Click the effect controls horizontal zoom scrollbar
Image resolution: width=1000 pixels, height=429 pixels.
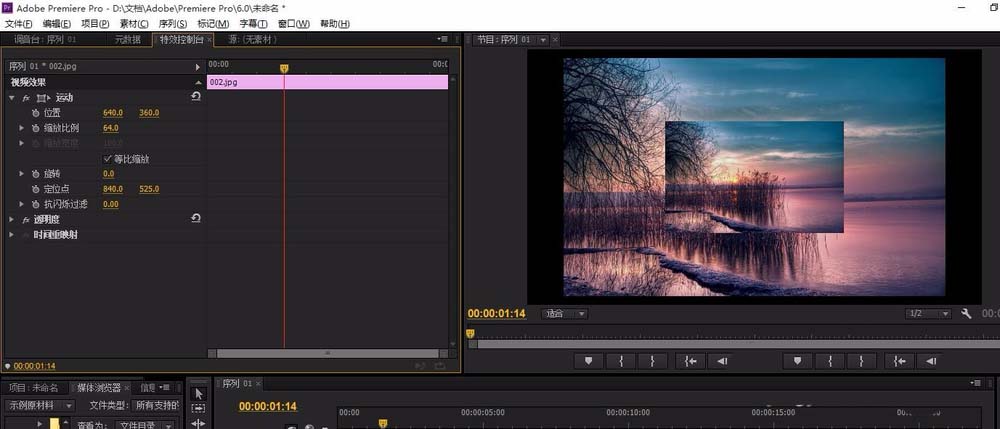click(328, 353)
